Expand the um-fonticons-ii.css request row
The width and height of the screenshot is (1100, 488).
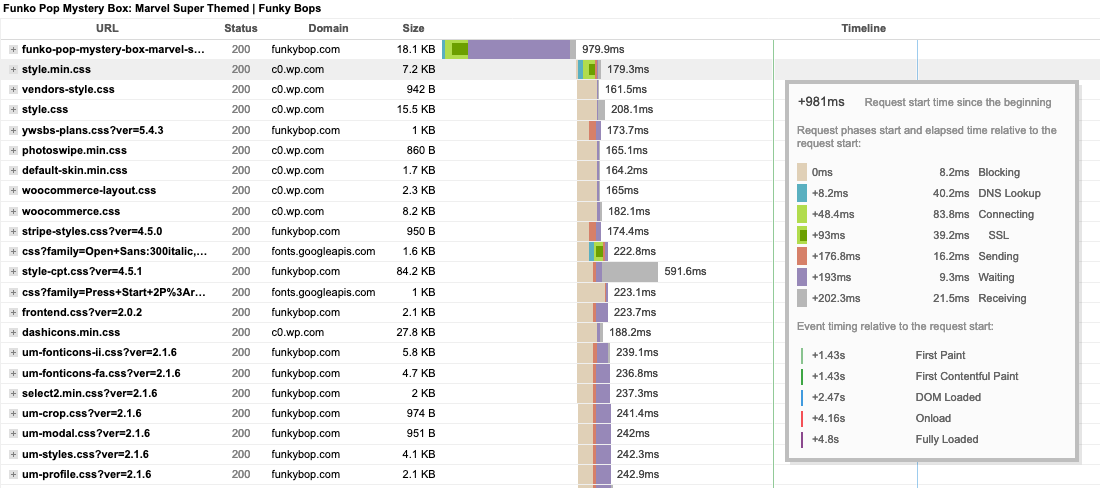[x=13, y=353]
